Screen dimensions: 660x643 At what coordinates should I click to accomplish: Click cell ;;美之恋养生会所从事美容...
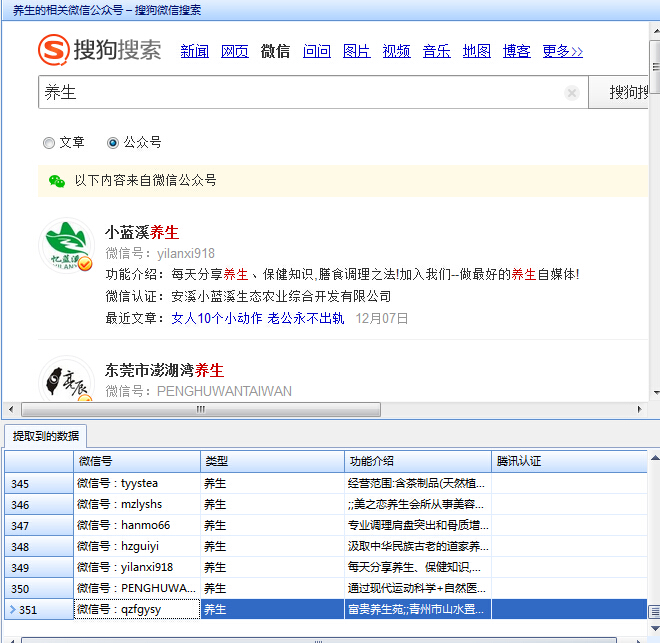(x=418, y=504)
